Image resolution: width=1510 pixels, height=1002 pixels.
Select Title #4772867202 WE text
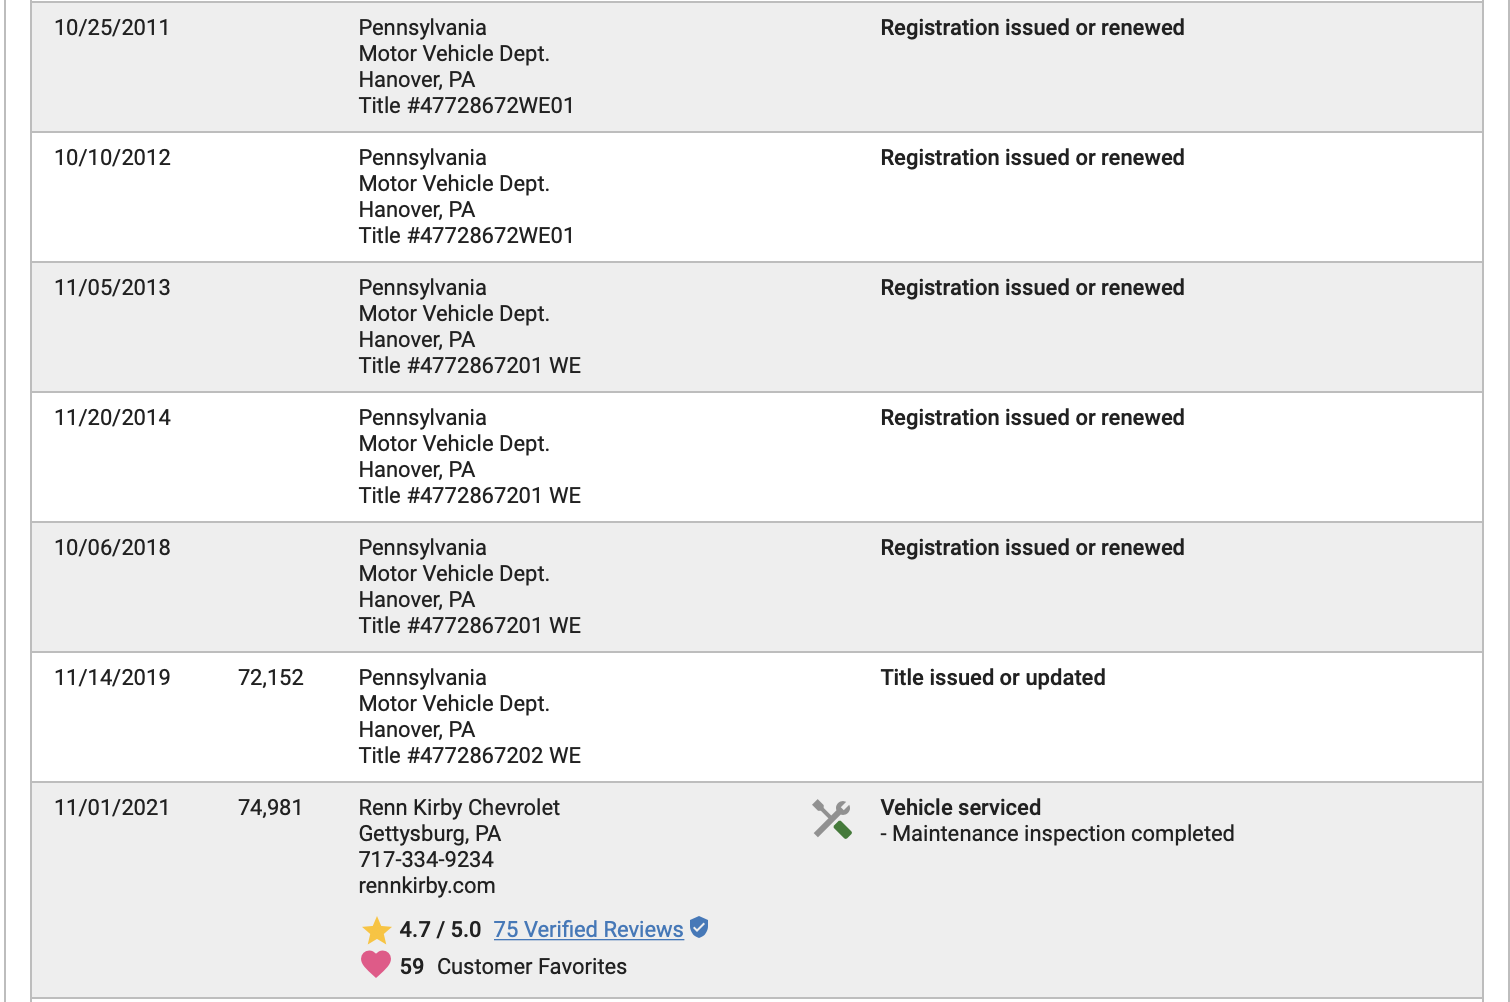(470, 756)
